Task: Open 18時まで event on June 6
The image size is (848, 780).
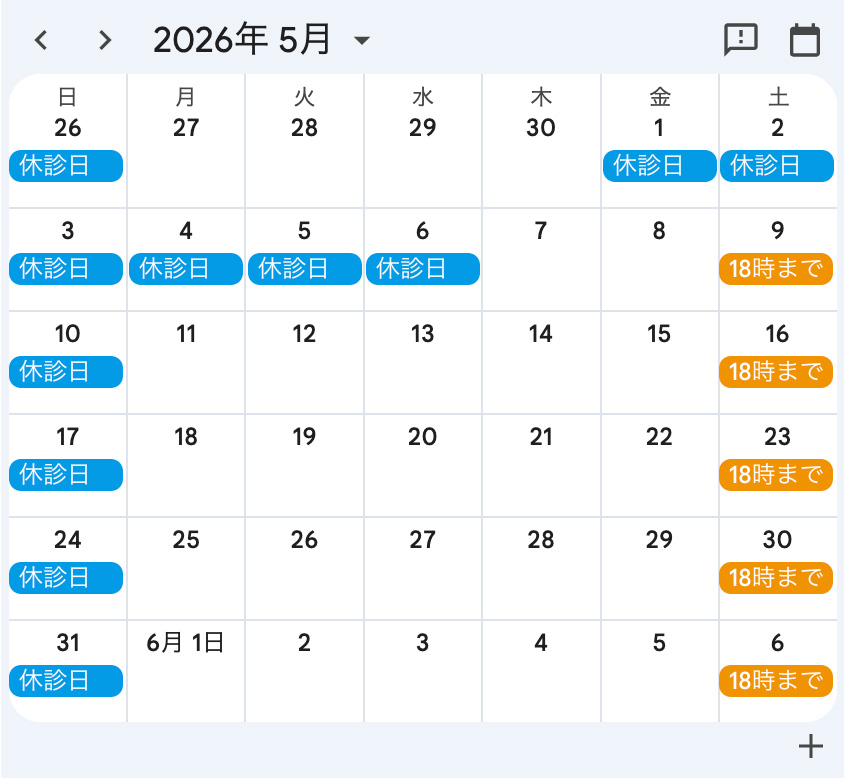Action: coord(776,681)
